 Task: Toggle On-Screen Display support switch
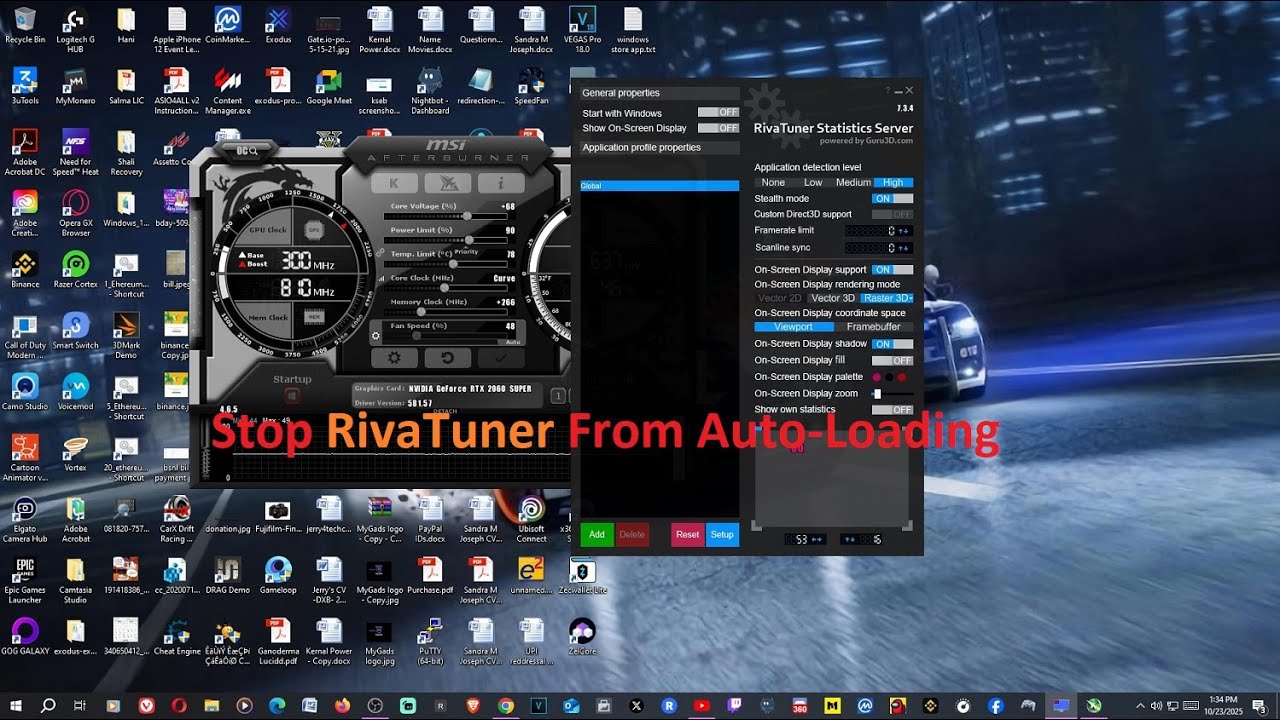click(892, 270)
